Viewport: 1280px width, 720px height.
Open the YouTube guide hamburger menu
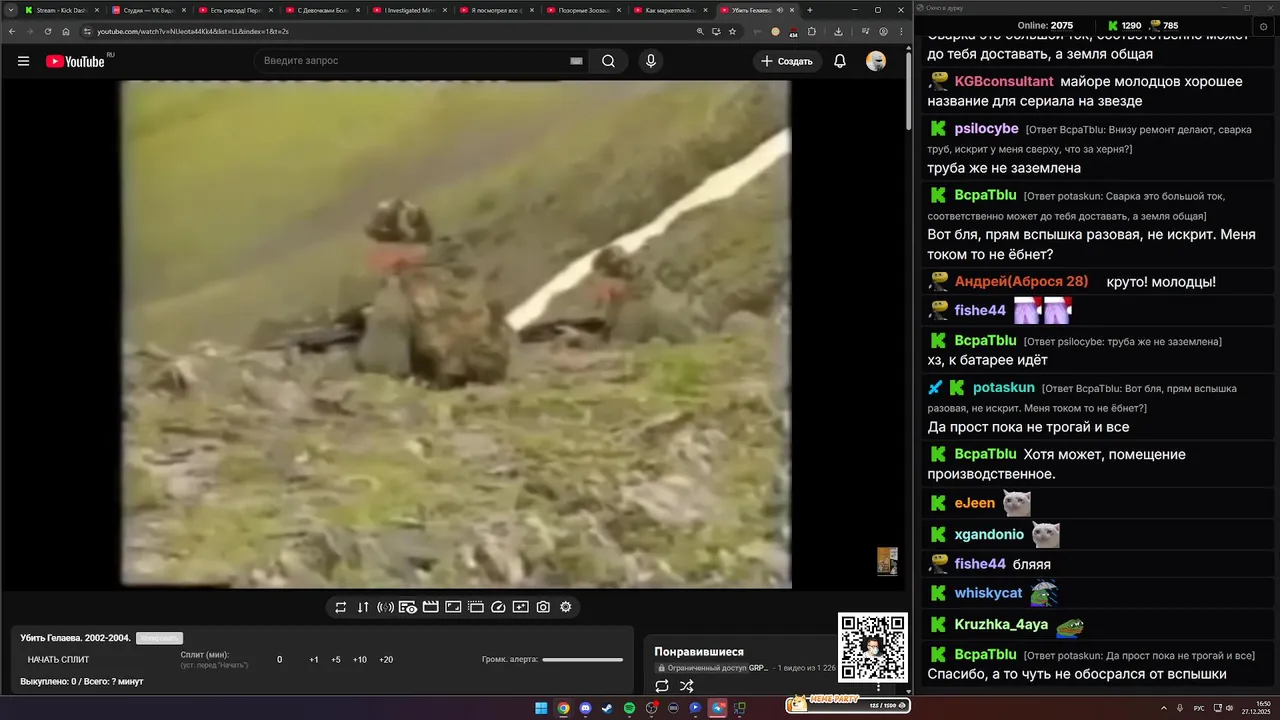pos(23,61)
